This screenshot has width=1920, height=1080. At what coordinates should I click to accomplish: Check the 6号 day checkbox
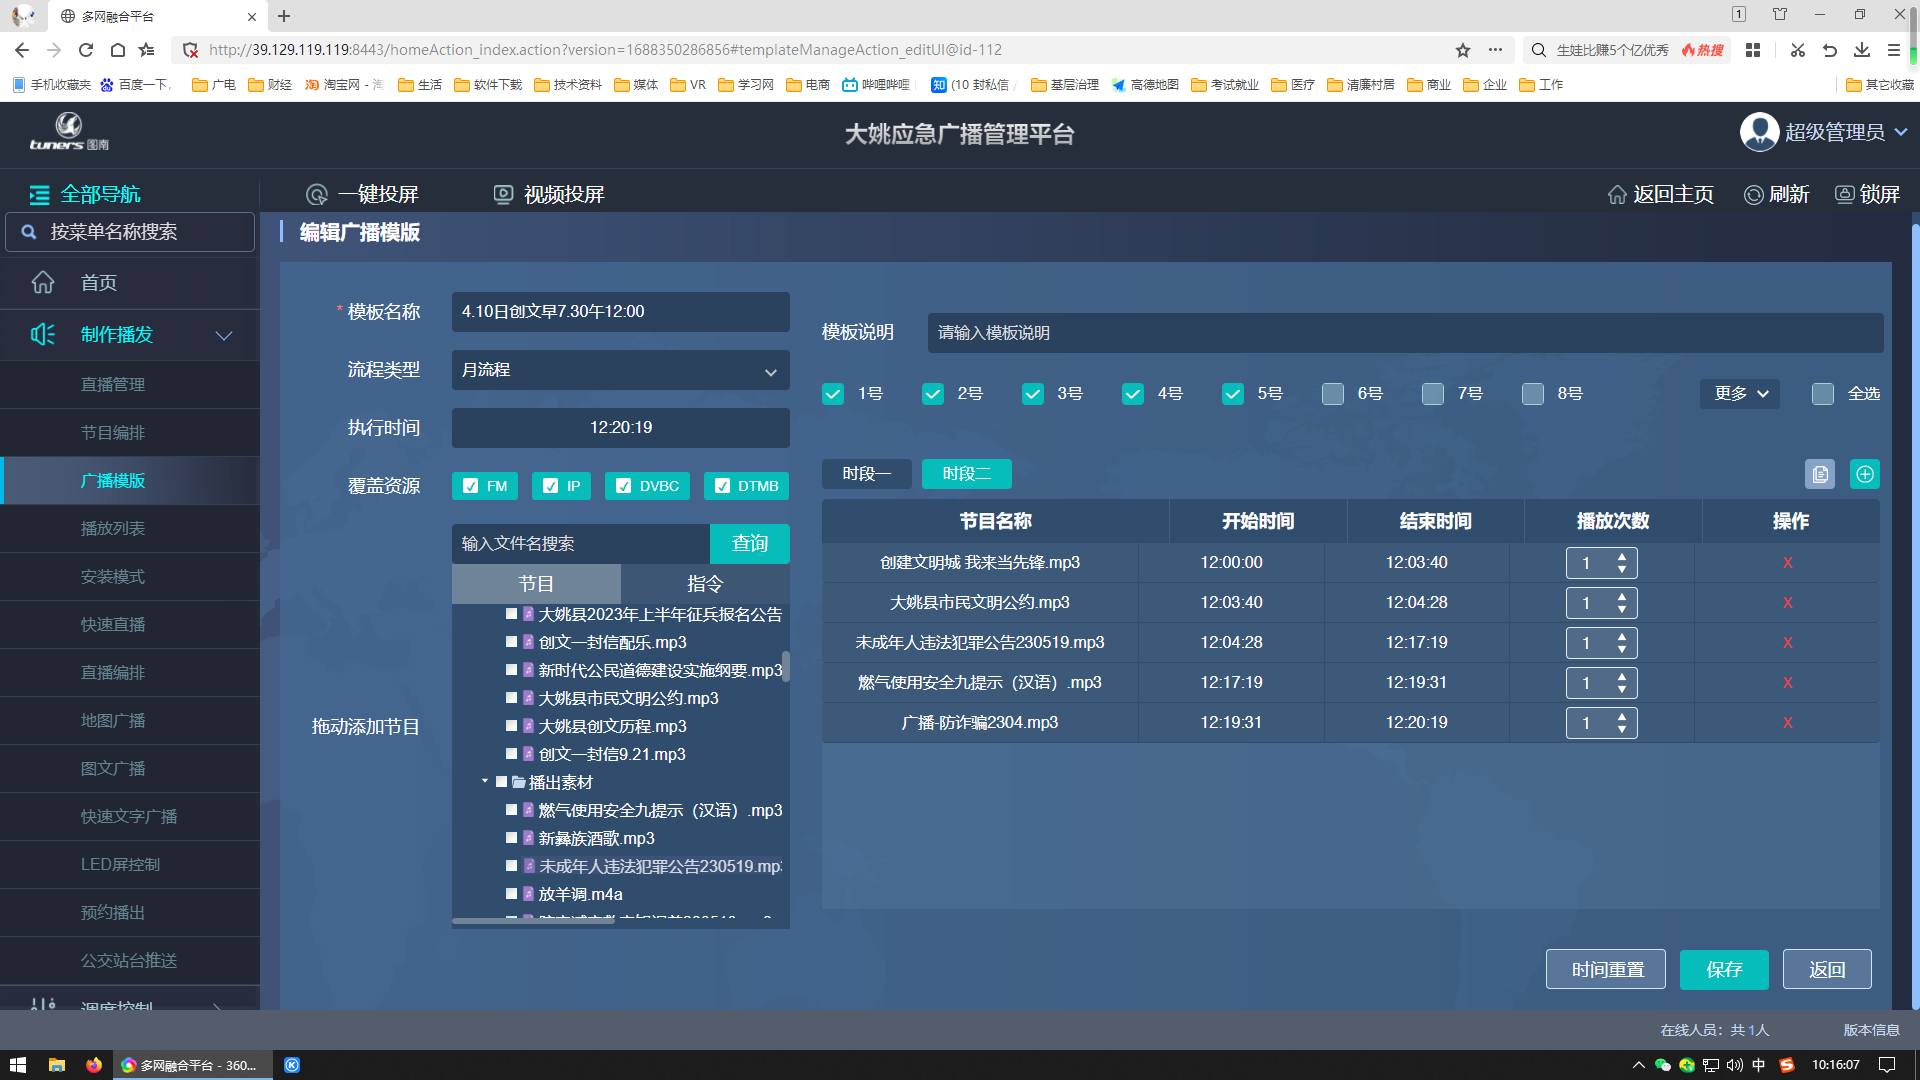1332,394
